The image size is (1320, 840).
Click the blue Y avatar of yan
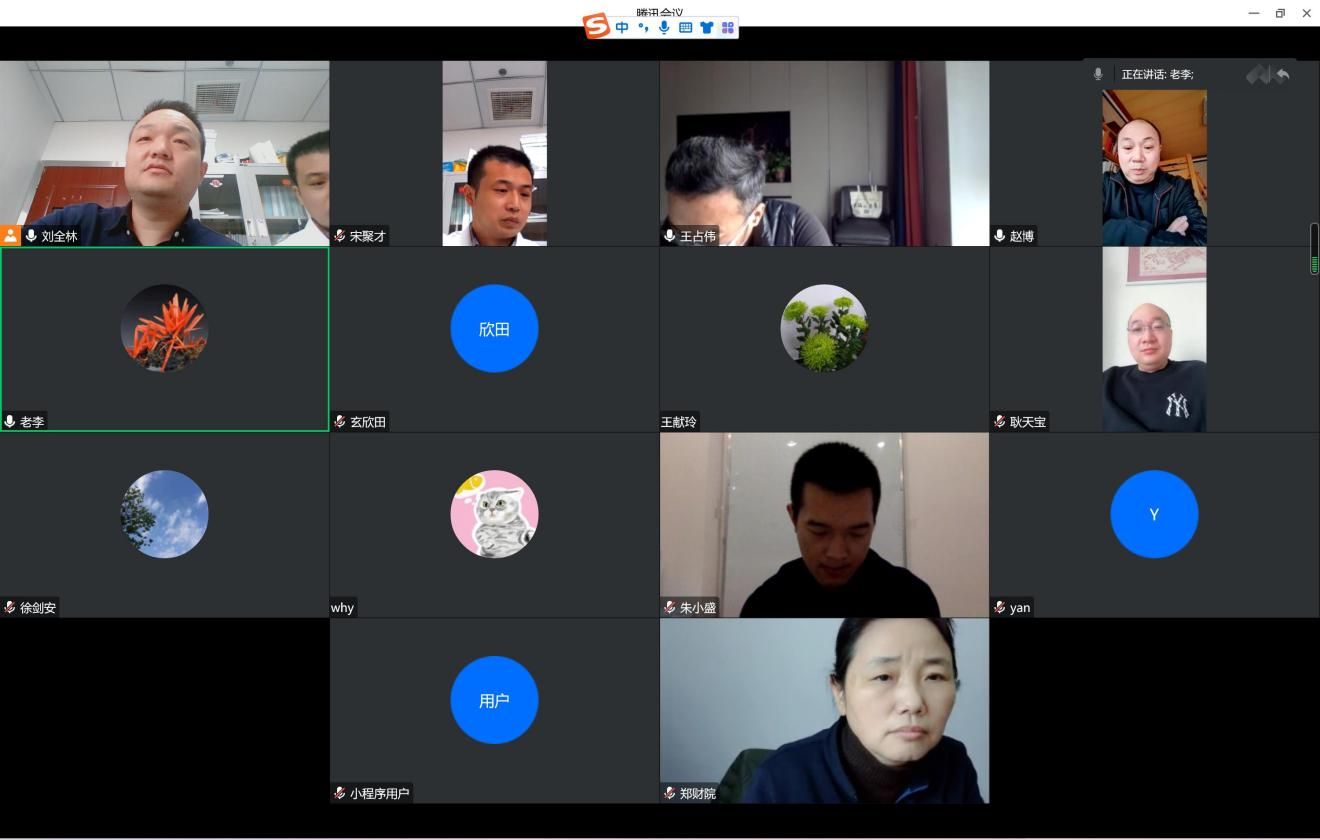(x=1153, y=514)
